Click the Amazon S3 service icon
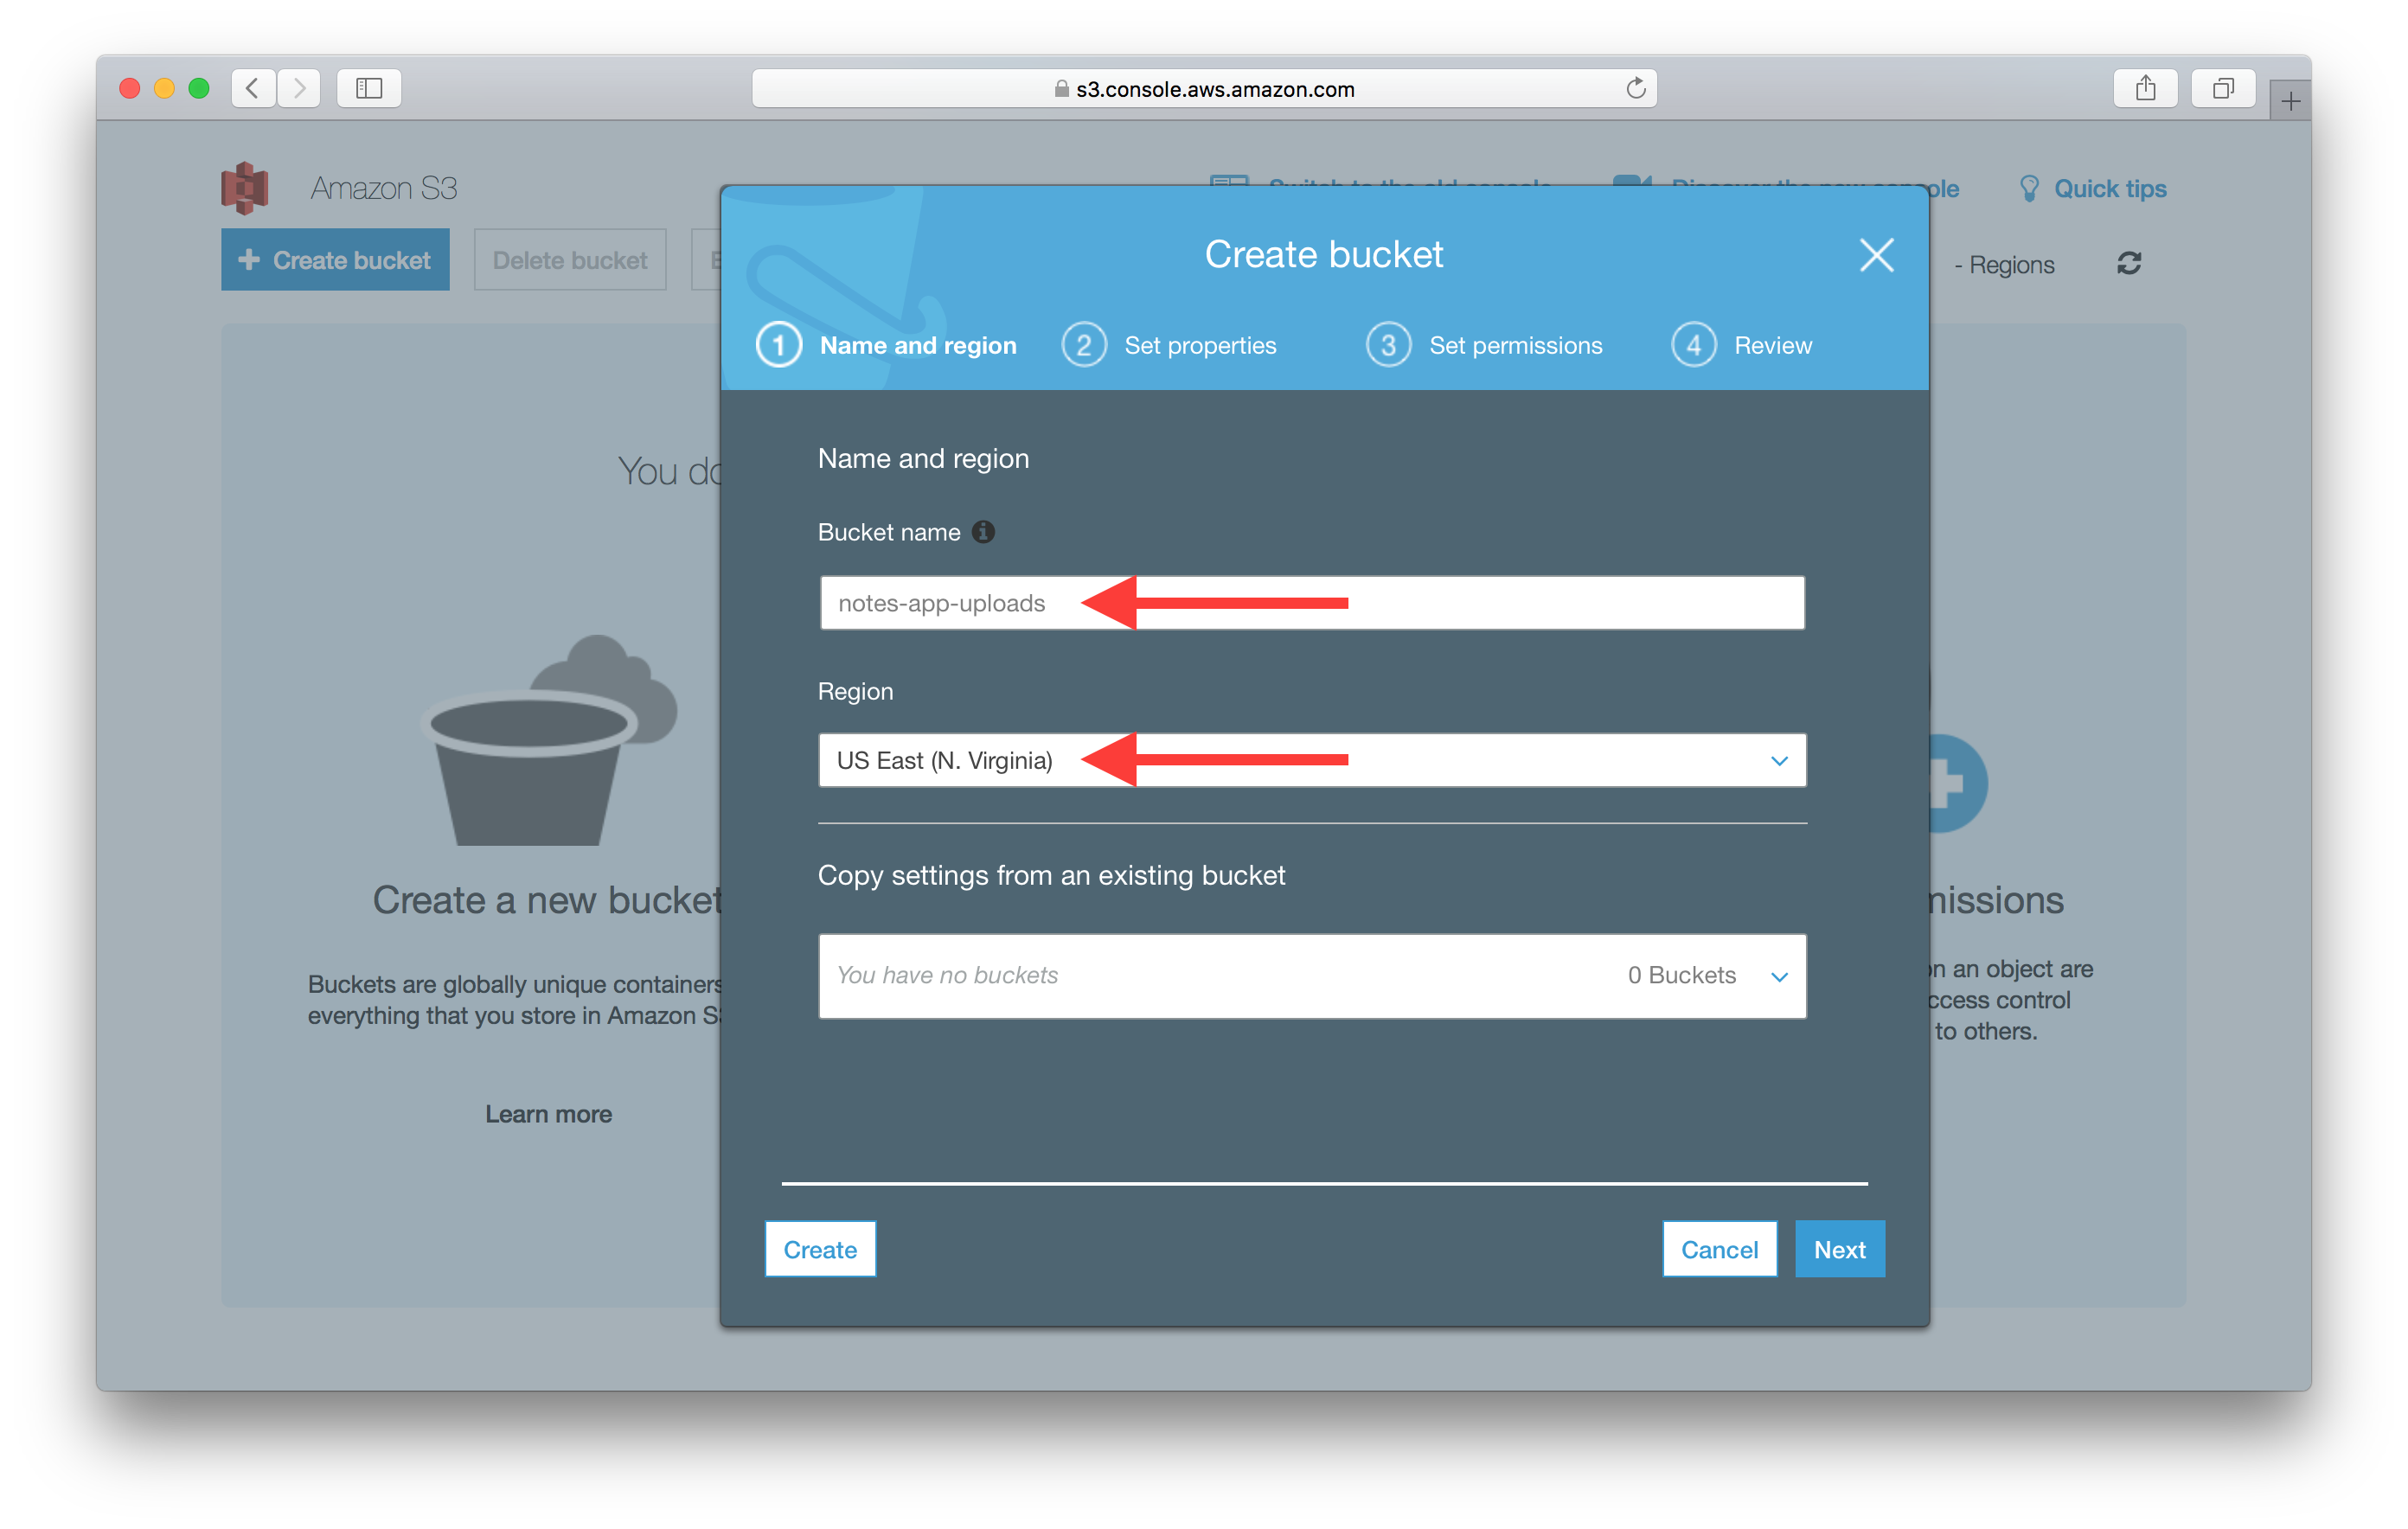Image resolution: width=2408 pixels, height=1529 pixels. click(247, 186)
